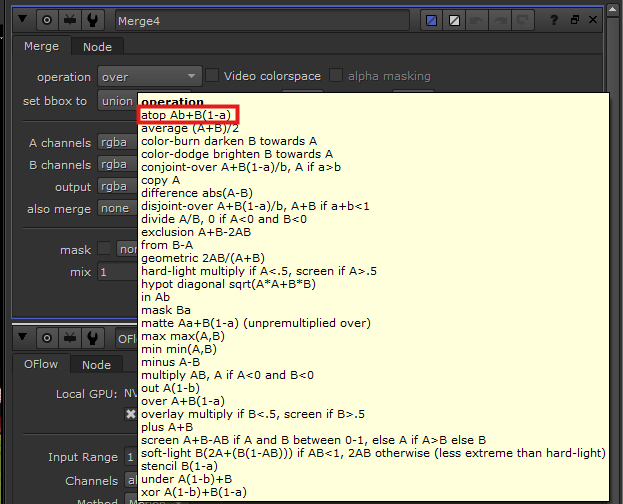Screen dimensions: 623x504
Task: Click the target icon in OFlow panel header
Action: point(46,337)
